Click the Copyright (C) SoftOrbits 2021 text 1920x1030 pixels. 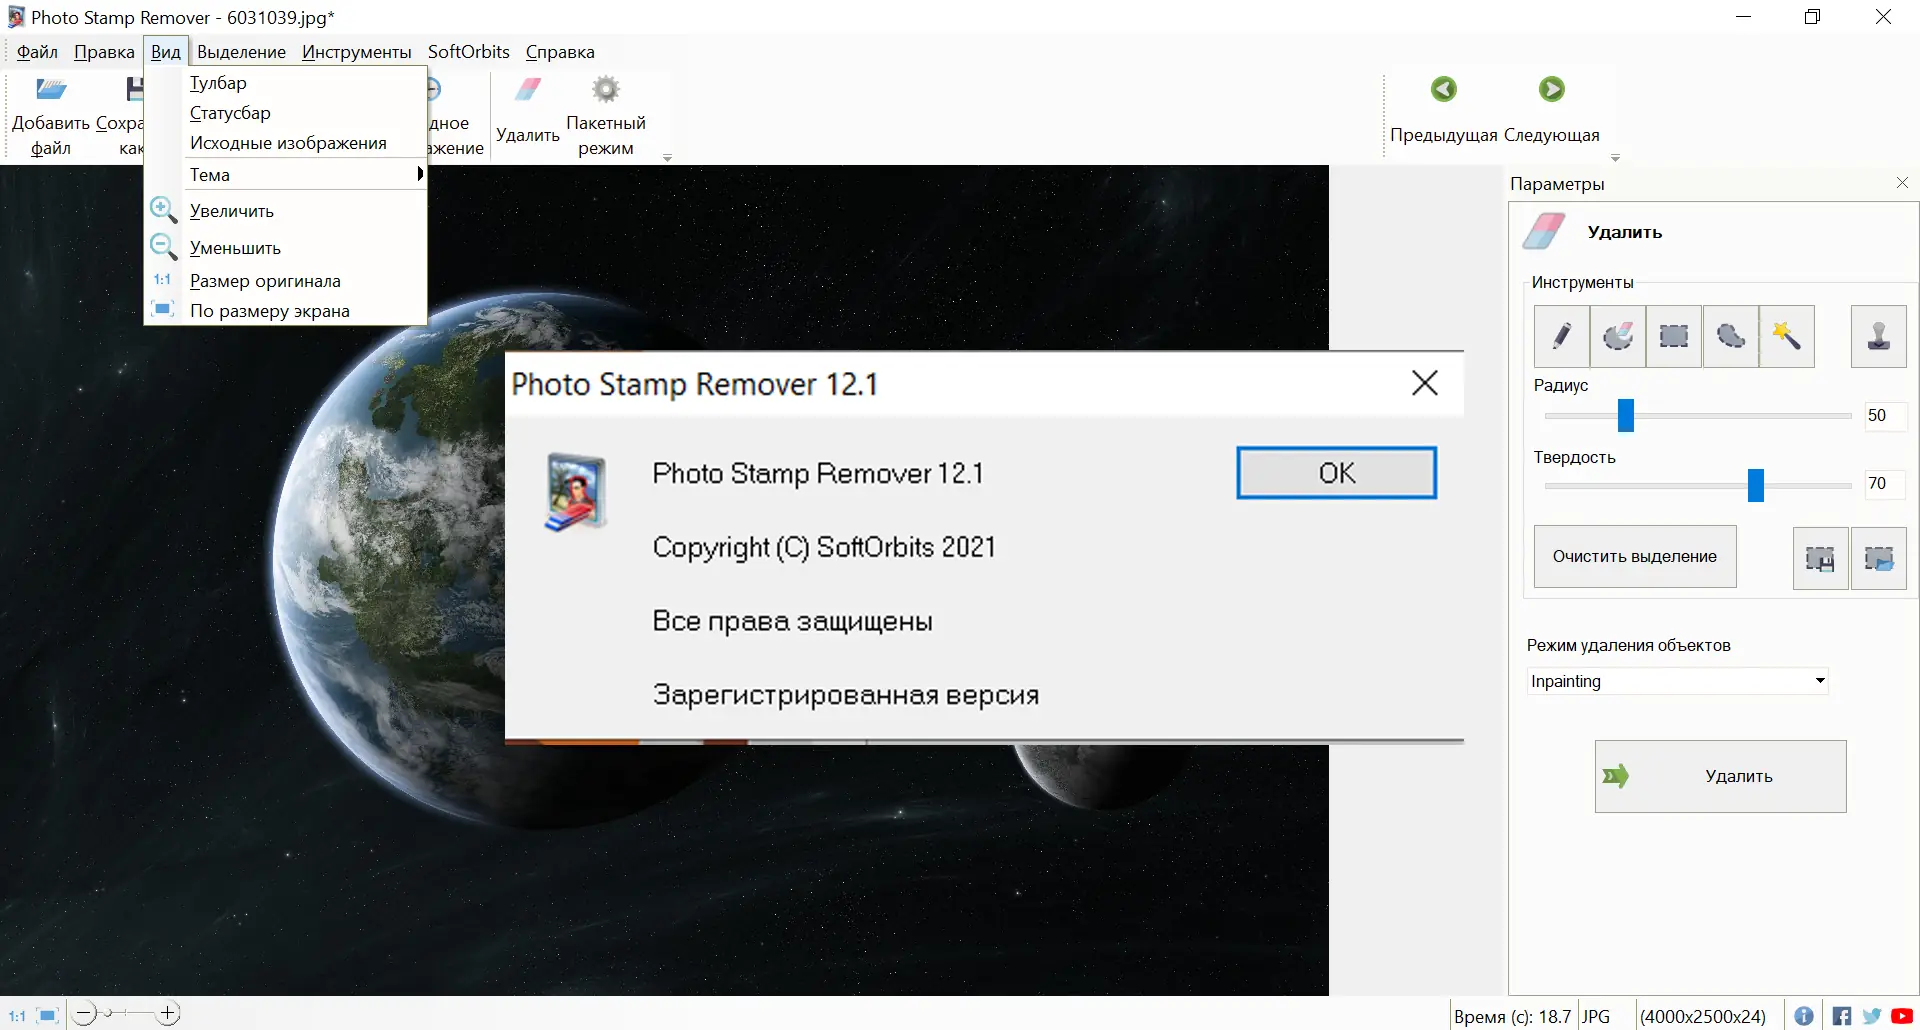coord(824,547)
